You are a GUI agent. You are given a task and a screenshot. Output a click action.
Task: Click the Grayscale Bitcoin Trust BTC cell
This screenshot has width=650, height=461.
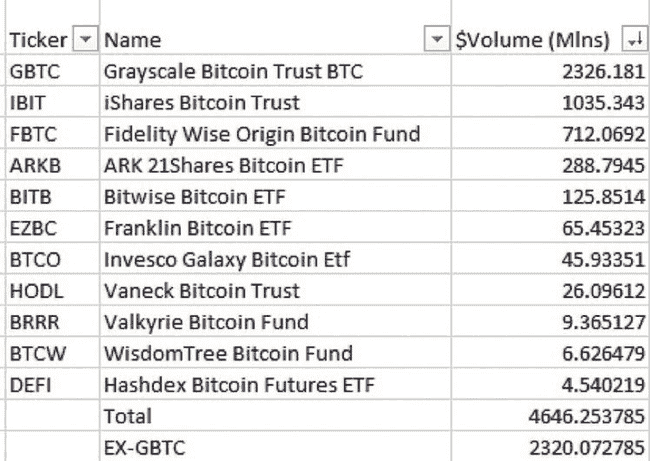click(233, 72)
